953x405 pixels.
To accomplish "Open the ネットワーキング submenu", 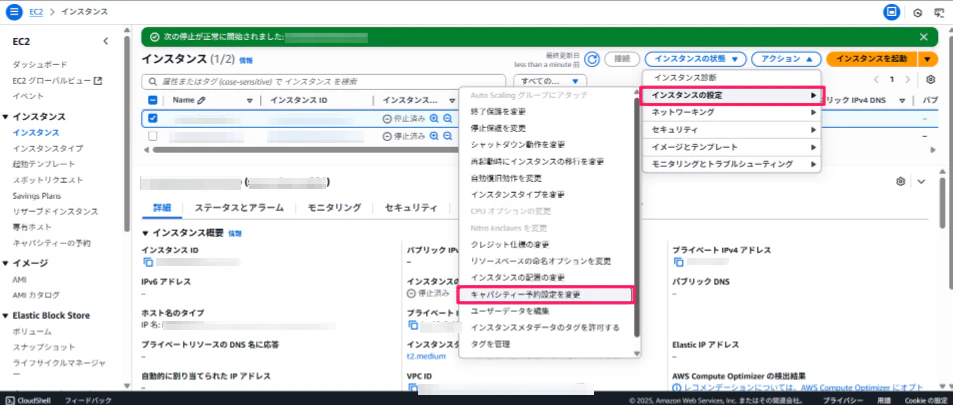I will [732, 112].
